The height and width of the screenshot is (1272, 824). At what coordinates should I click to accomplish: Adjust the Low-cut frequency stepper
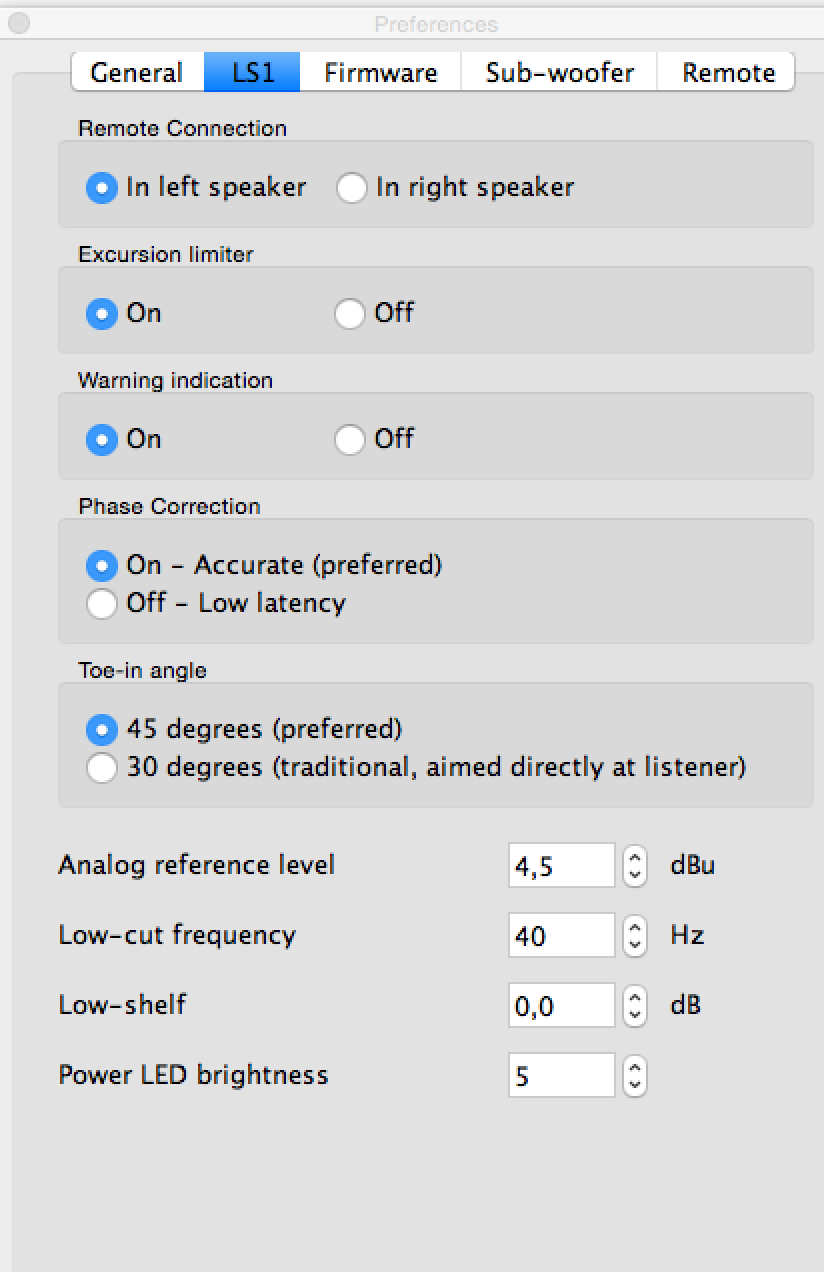tap(634, 935)
